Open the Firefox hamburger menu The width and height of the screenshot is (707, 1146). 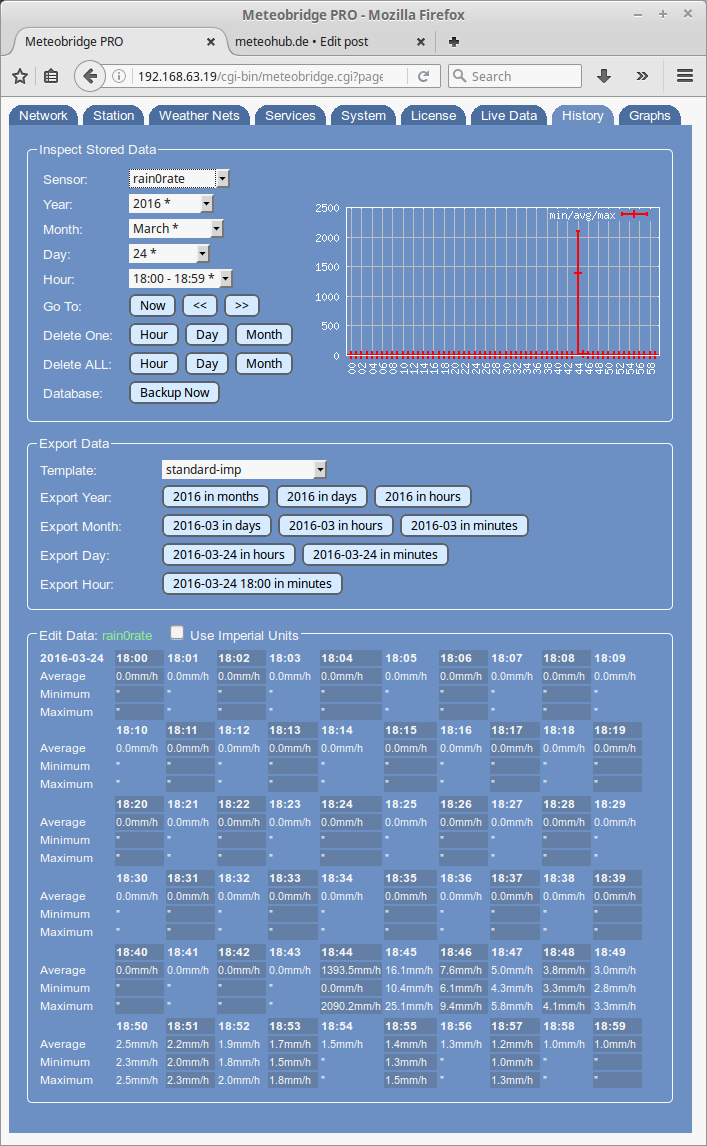(x=685, y=76)
